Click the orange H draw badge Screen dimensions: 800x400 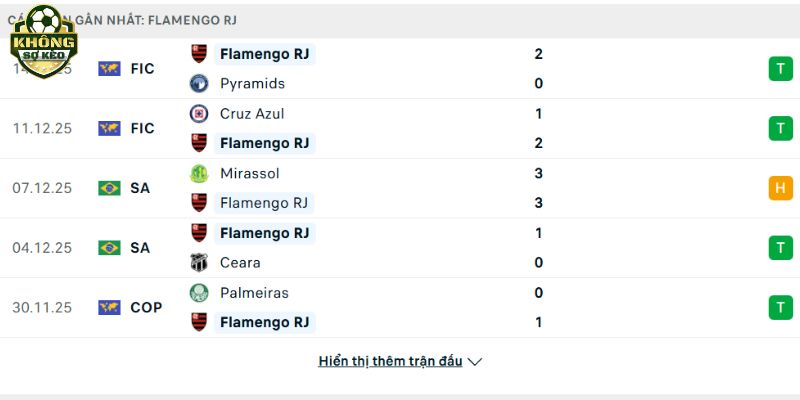pyautogui.click(x=780, y=188)
